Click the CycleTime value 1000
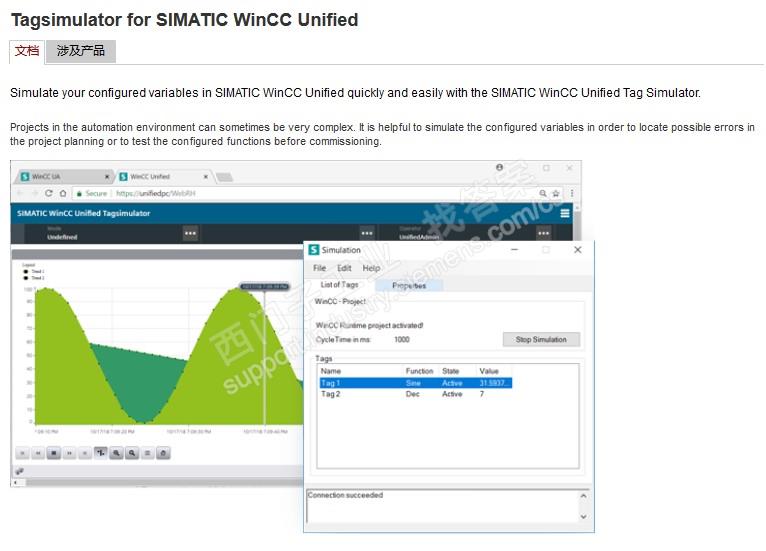766x551 pixels. tap(402, 339)
